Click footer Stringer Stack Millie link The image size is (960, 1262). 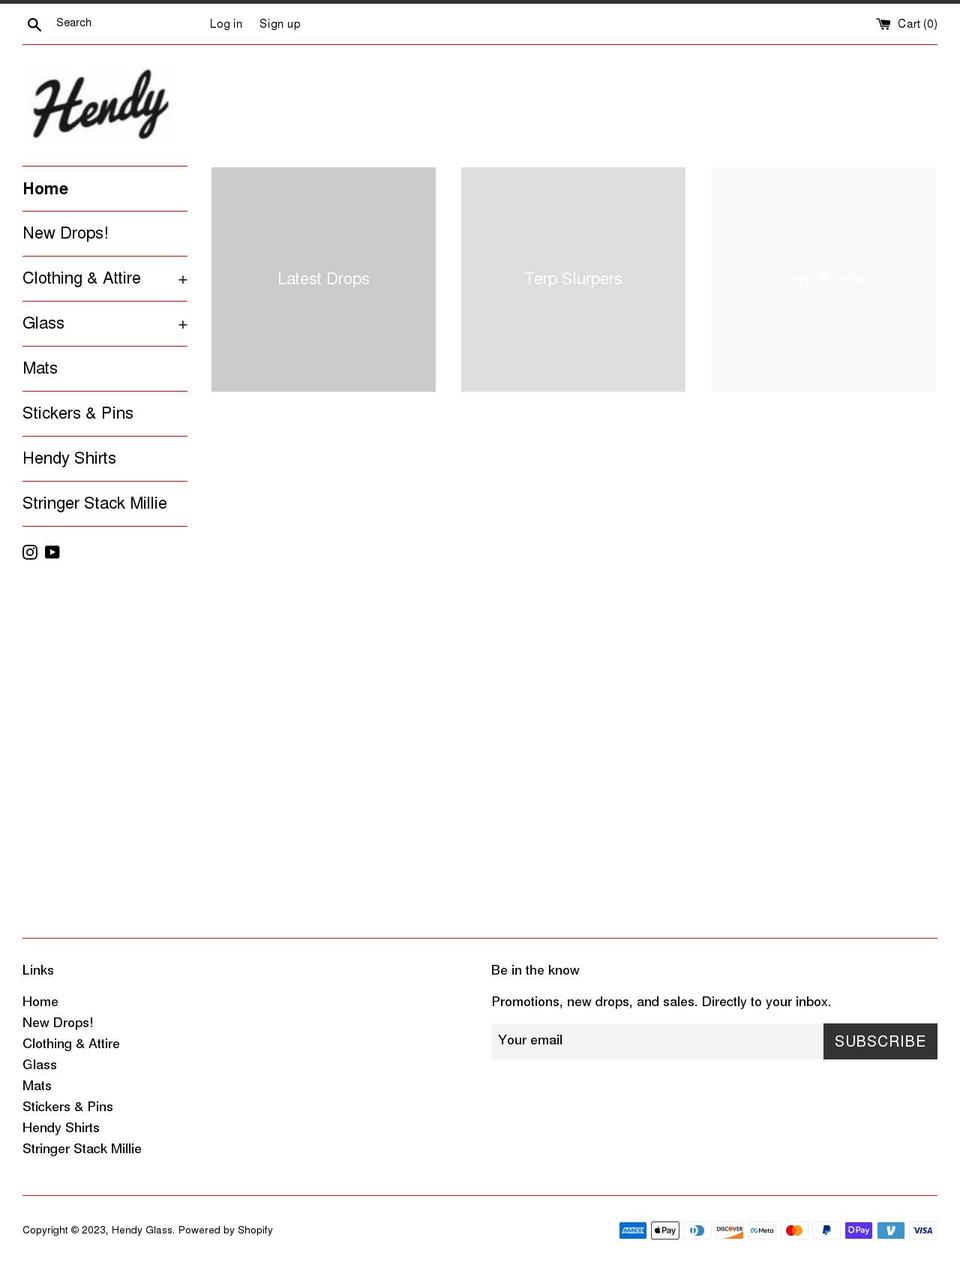(x=82, y=1148)
